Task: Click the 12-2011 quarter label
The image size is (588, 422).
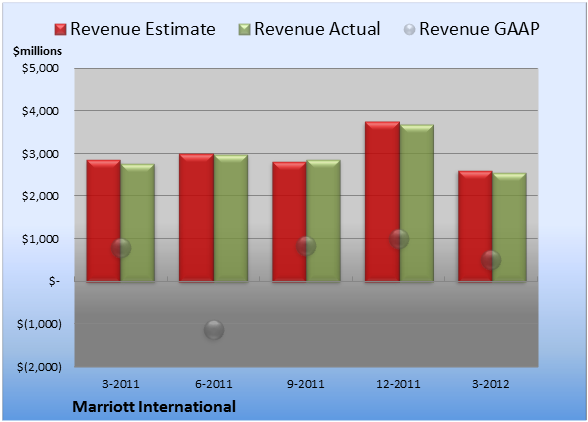Action: [x=398, y=384]
